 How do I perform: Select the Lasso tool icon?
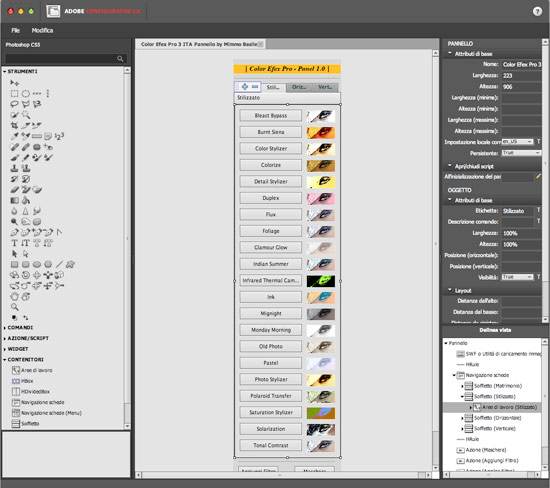14,104
